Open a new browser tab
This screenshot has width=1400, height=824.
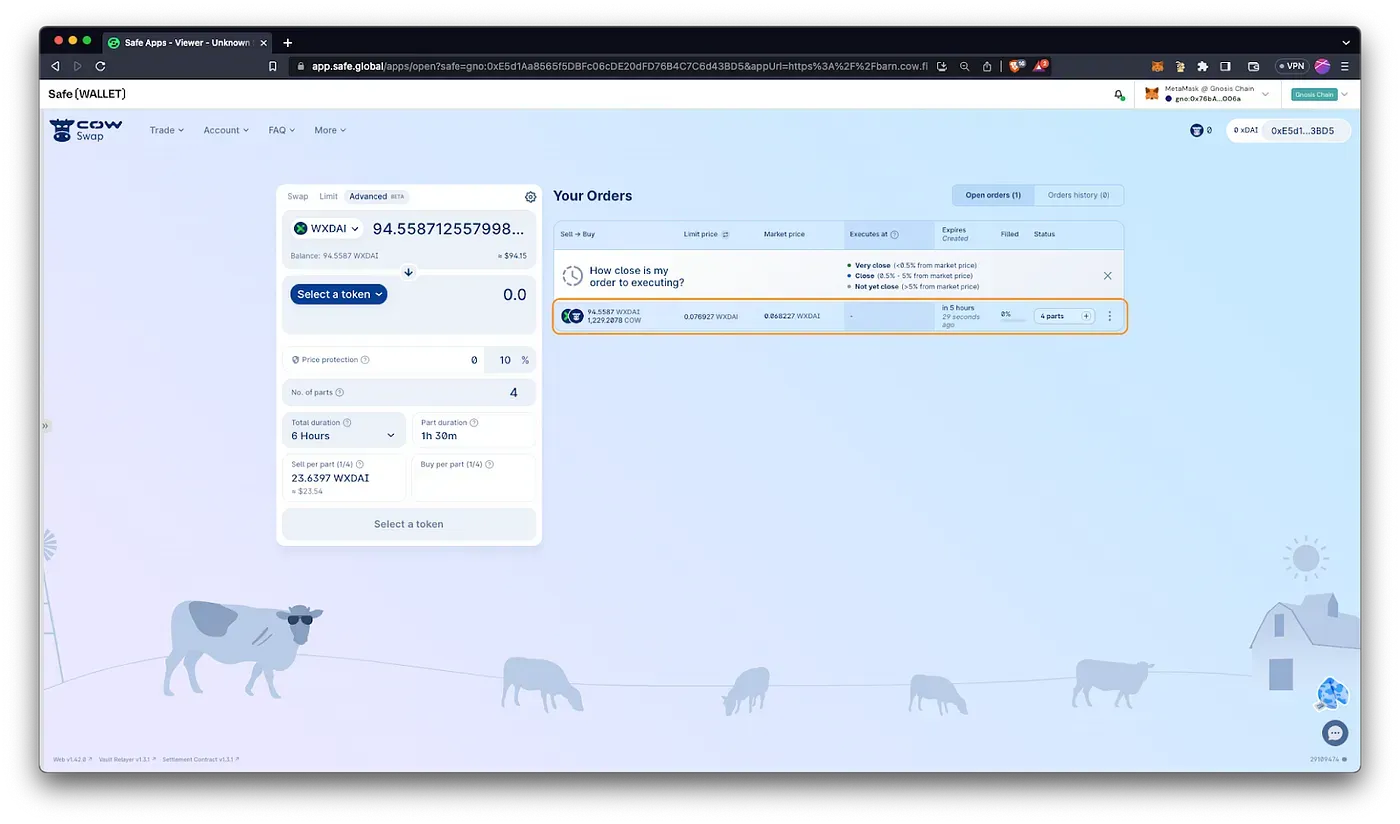[x=288, y=42]
